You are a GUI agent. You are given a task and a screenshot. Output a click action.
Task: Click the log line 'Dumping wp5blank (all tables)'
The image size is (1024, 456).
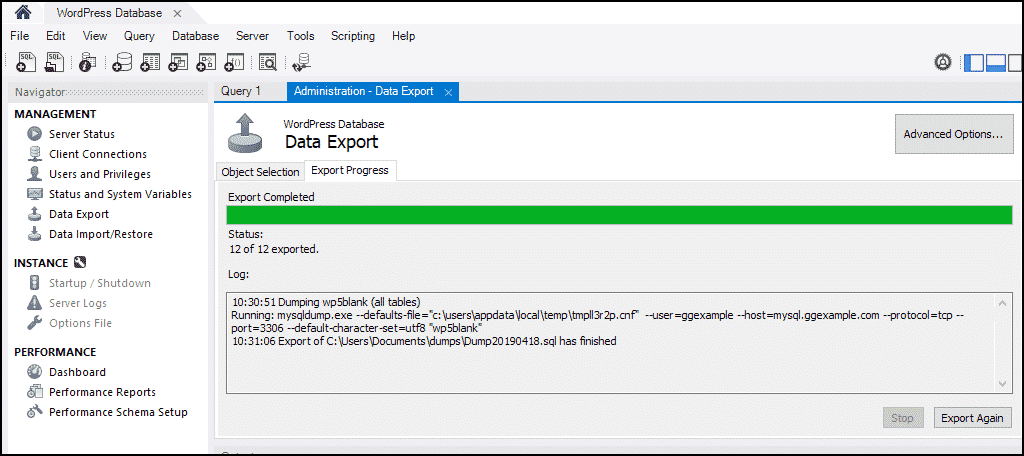(x=327, y=302)
